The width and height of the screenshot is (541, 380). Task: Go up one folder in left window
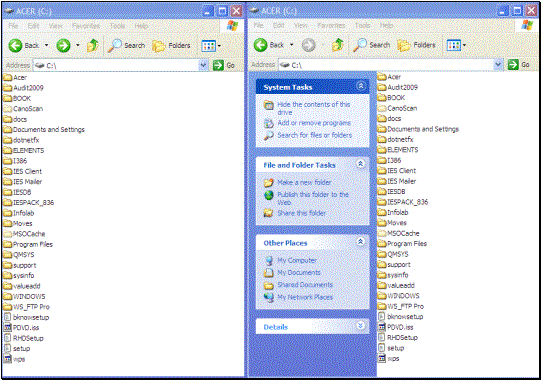click(x=92, y=45)
